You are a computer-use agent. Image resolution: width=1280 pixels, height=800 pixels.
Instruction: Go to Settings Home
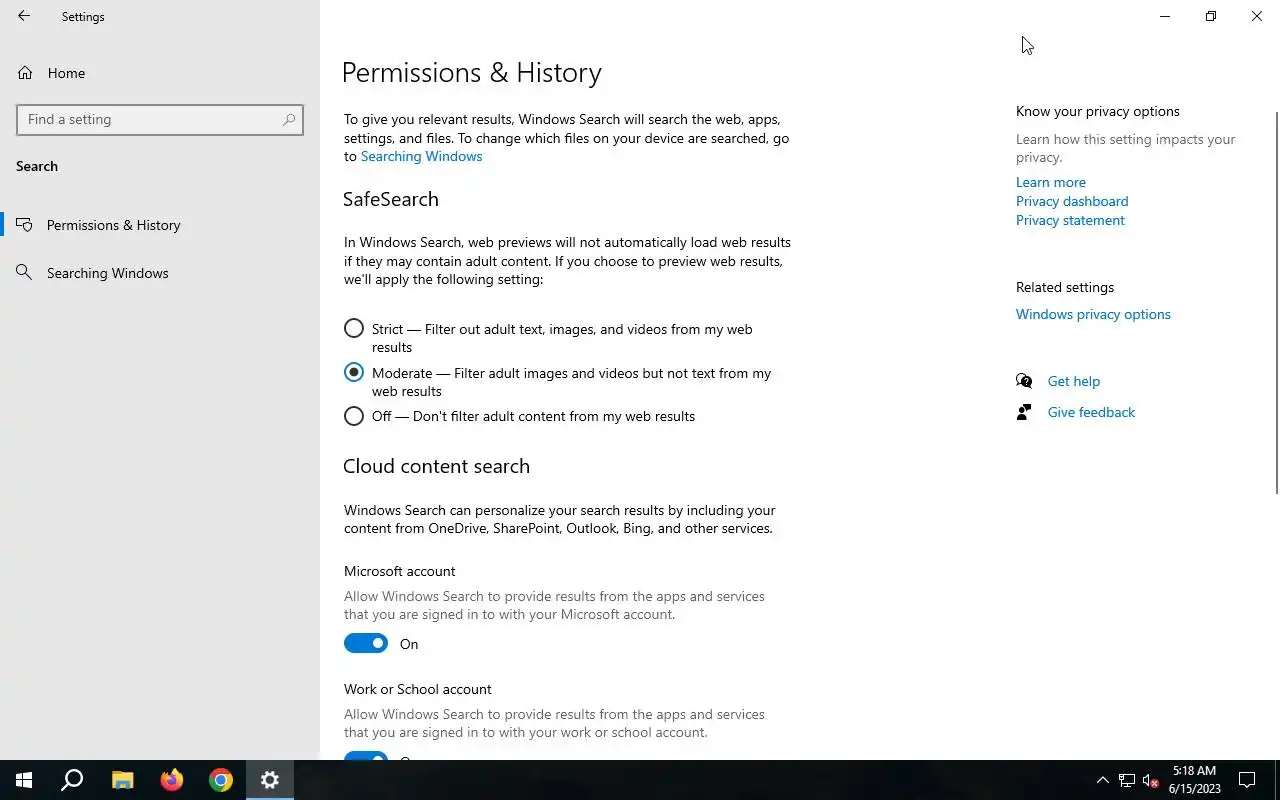[66, 73]
